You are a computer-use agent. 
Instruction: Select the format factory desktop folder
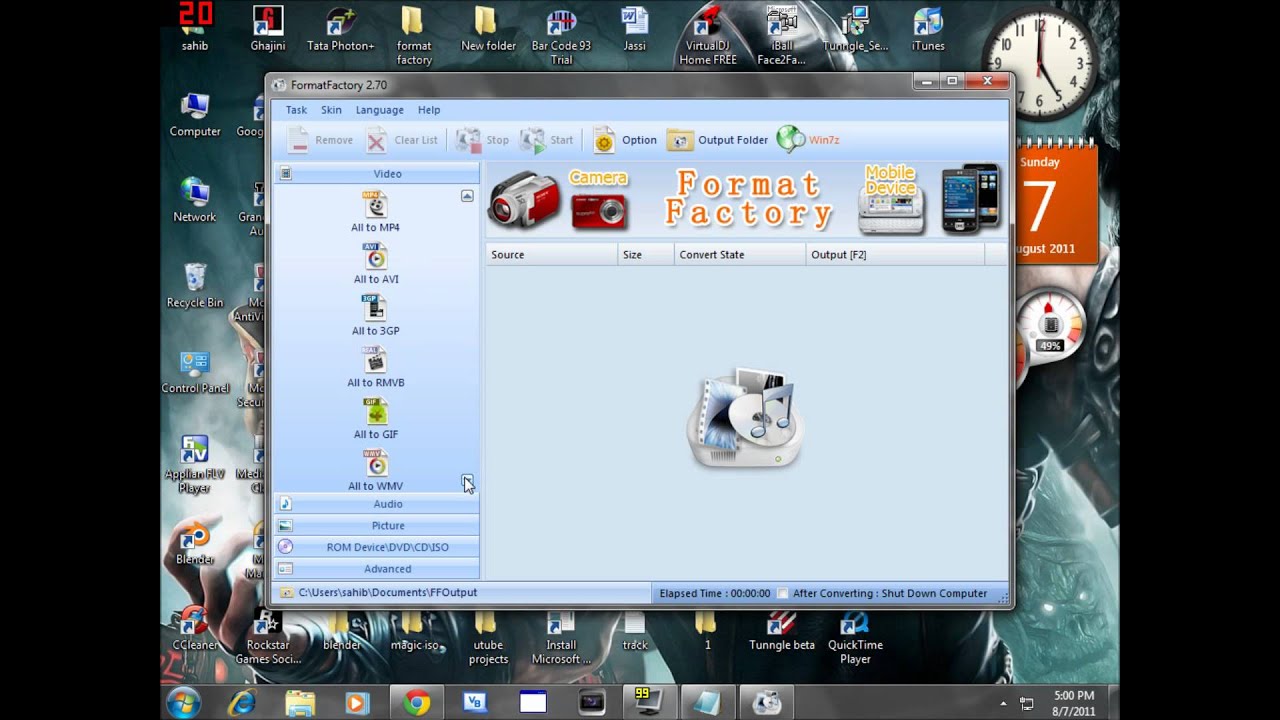coord(414,36)
